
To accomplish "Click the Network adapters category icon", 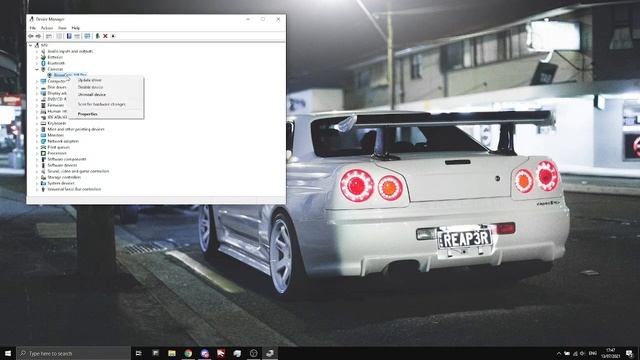I will click(x=43, y=141).
